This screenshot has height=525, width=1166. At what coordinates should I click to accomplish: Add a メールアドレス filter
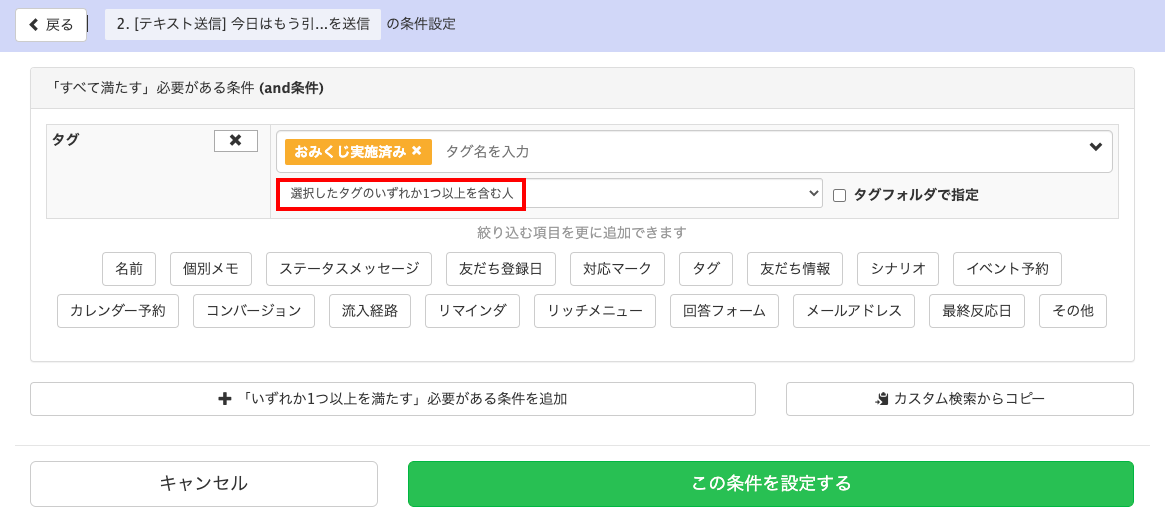854,311
